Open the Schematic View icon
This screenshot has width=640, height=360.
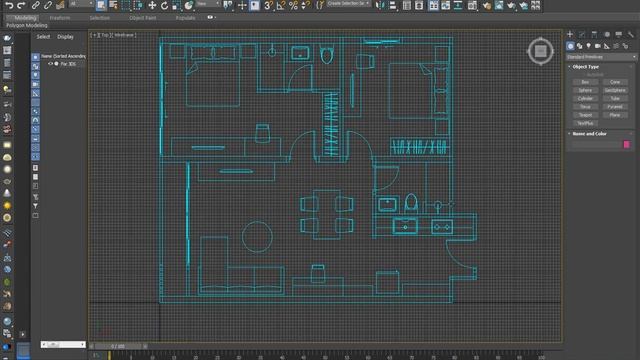pos(458,5)
